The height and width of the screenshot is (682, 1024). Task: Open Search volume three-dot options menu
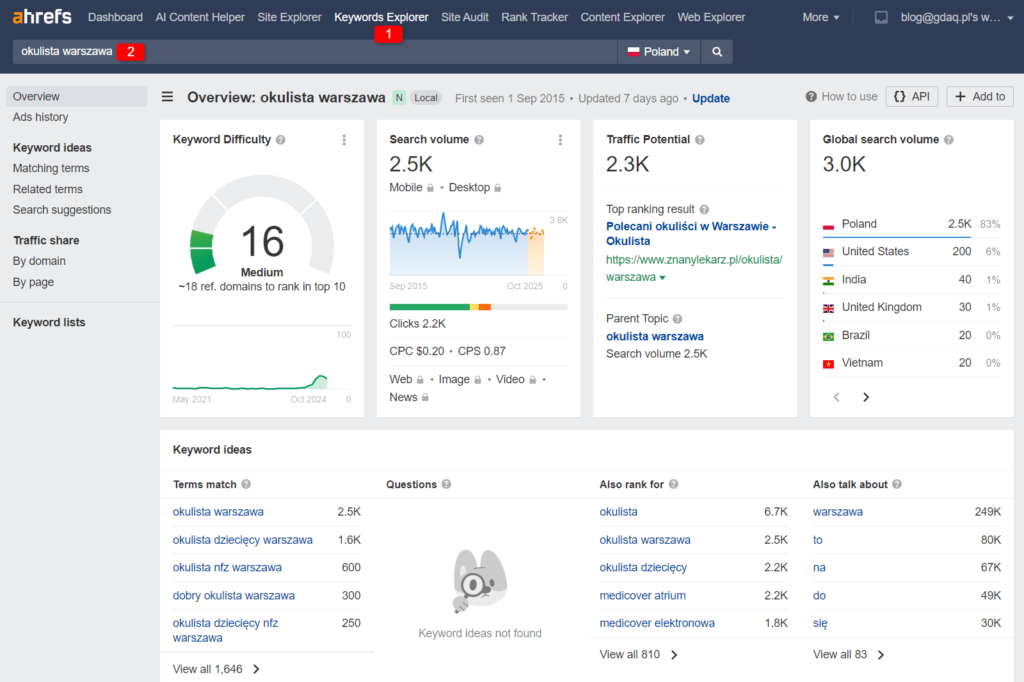[560, 140]
